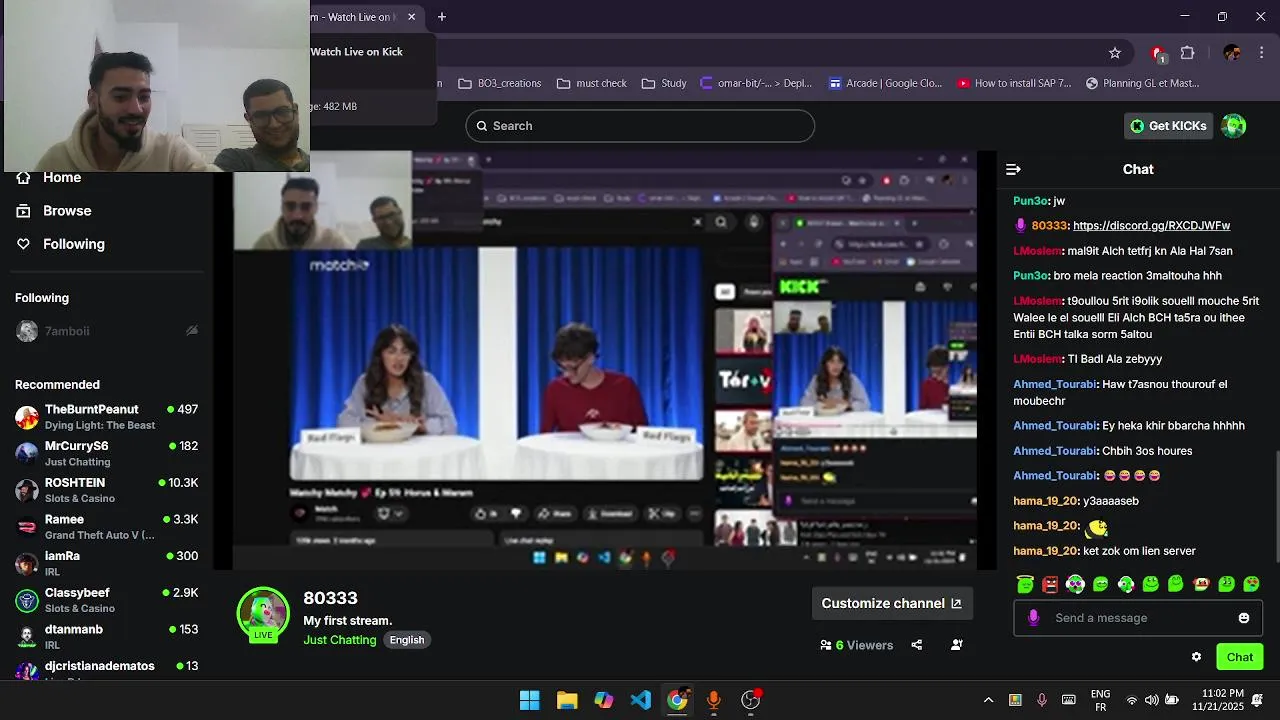
Task: Switch language with ENG FR indicator
Action: tap(1100, 700)
